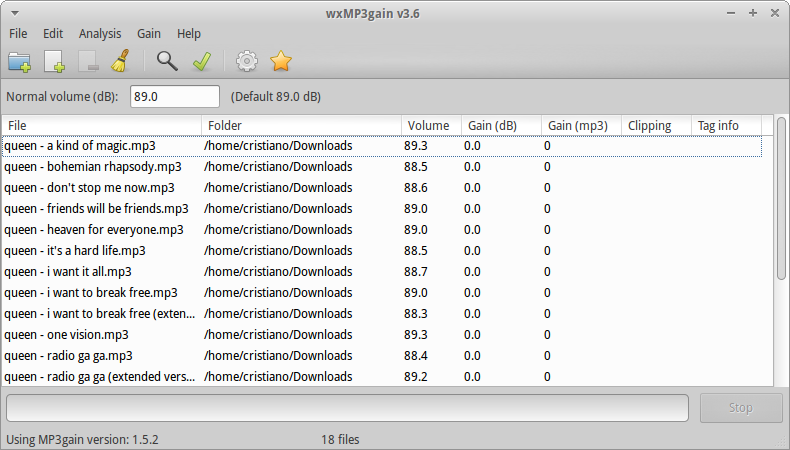Image resolution: width=790 pixels, height=450 pixels.
Task: Open the Help menu
Action: [x=189, y=34]
